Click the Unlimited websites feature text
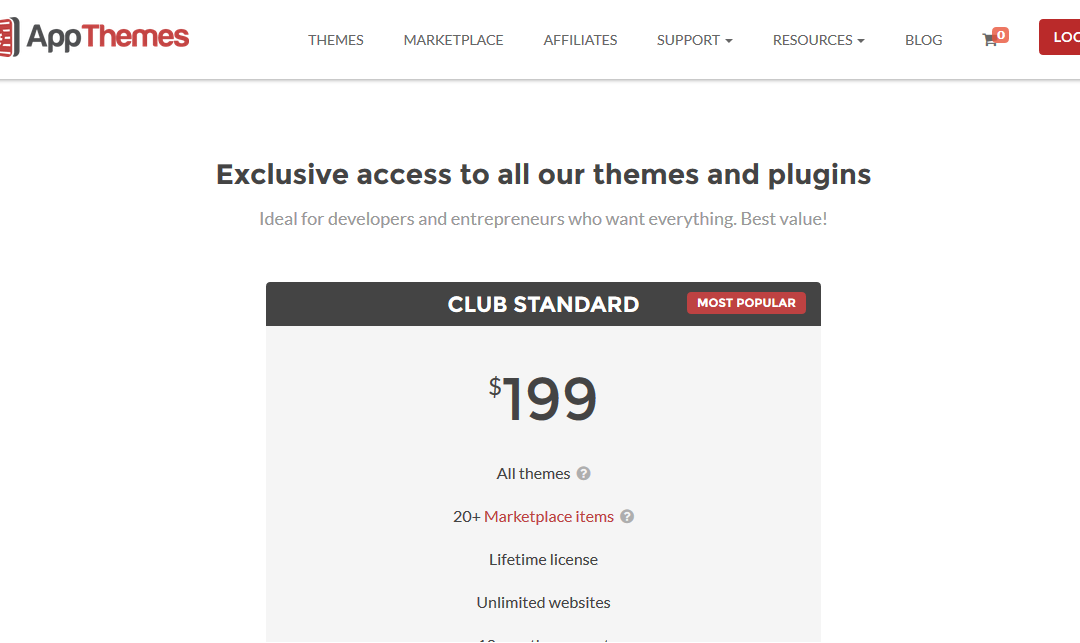1080x643 pixels. click(x=543, y=602)
